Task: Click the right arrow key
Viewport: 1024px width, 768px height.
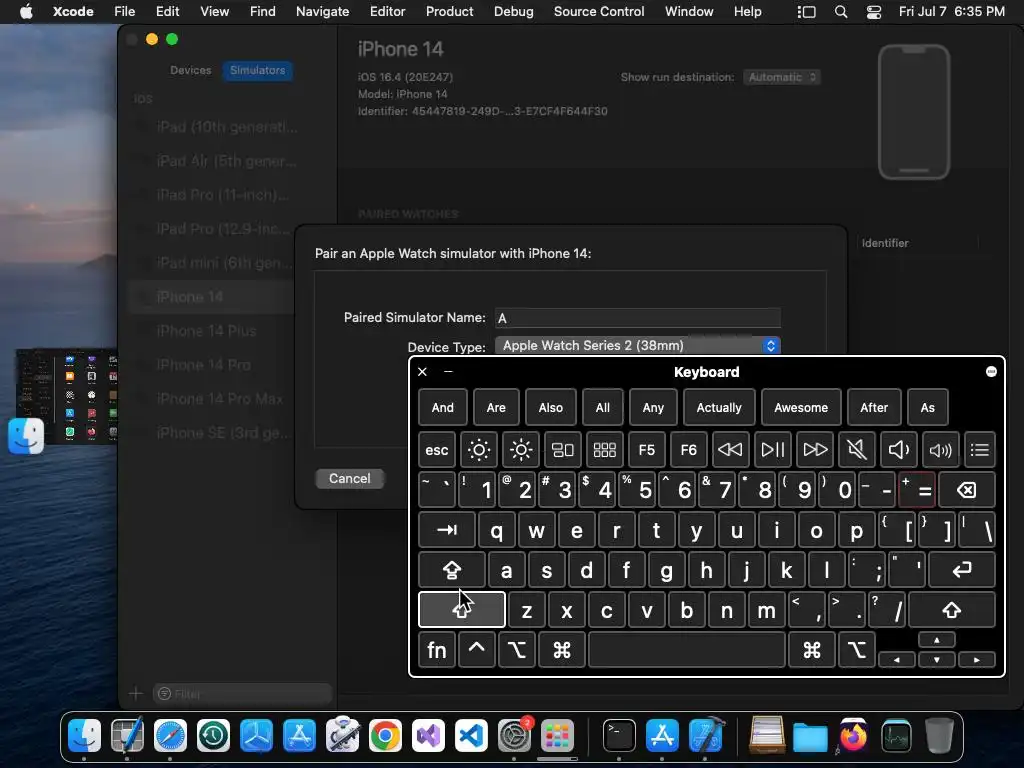Action: coord(977,660)
